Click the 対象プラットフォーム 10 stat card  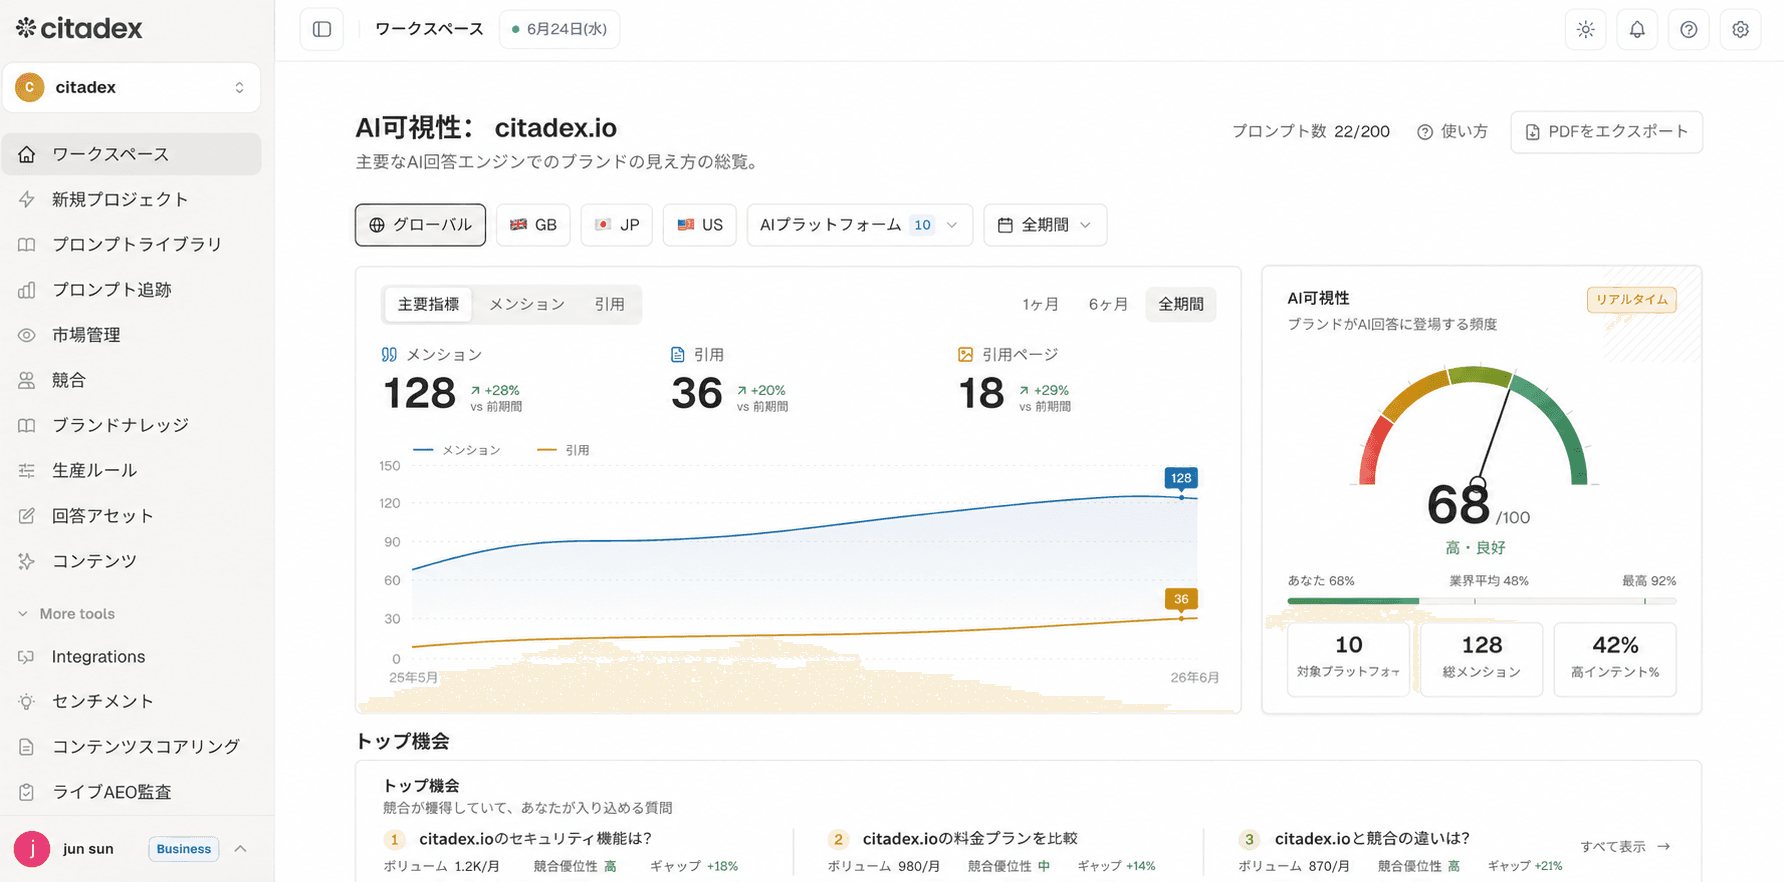coord(1348,658)
